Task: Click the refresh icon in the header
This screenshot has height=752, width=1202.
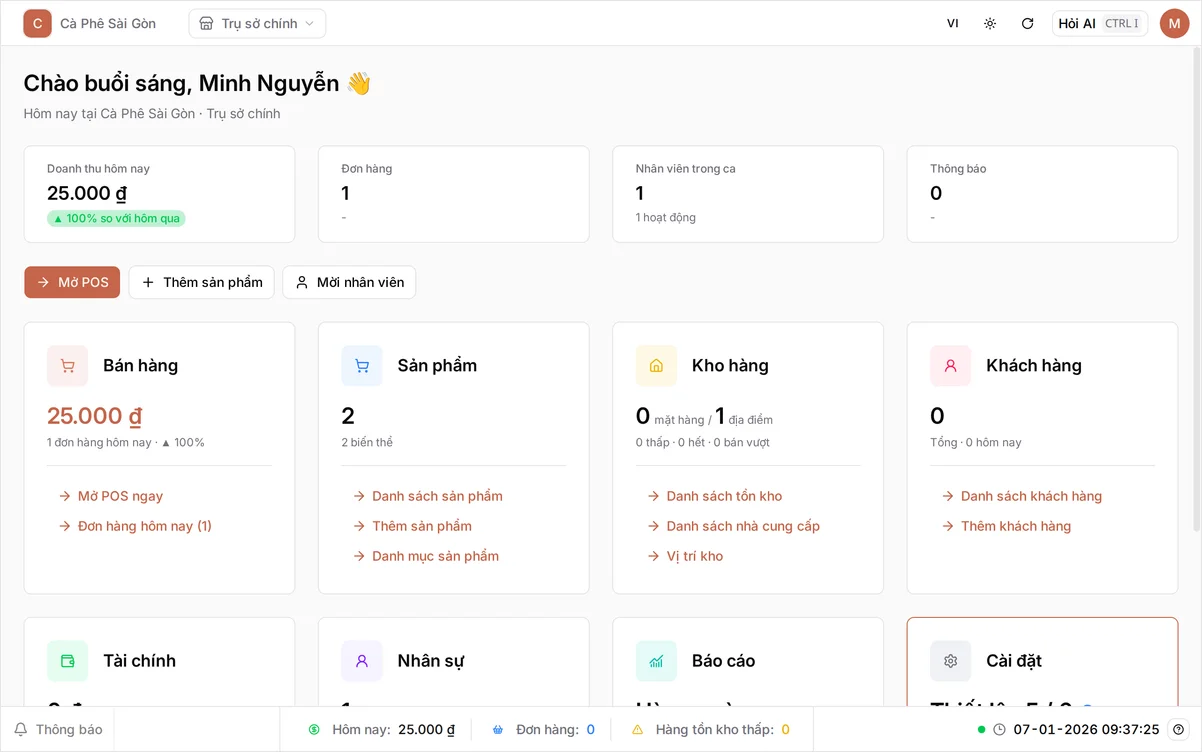Action: pos(1027,23)
